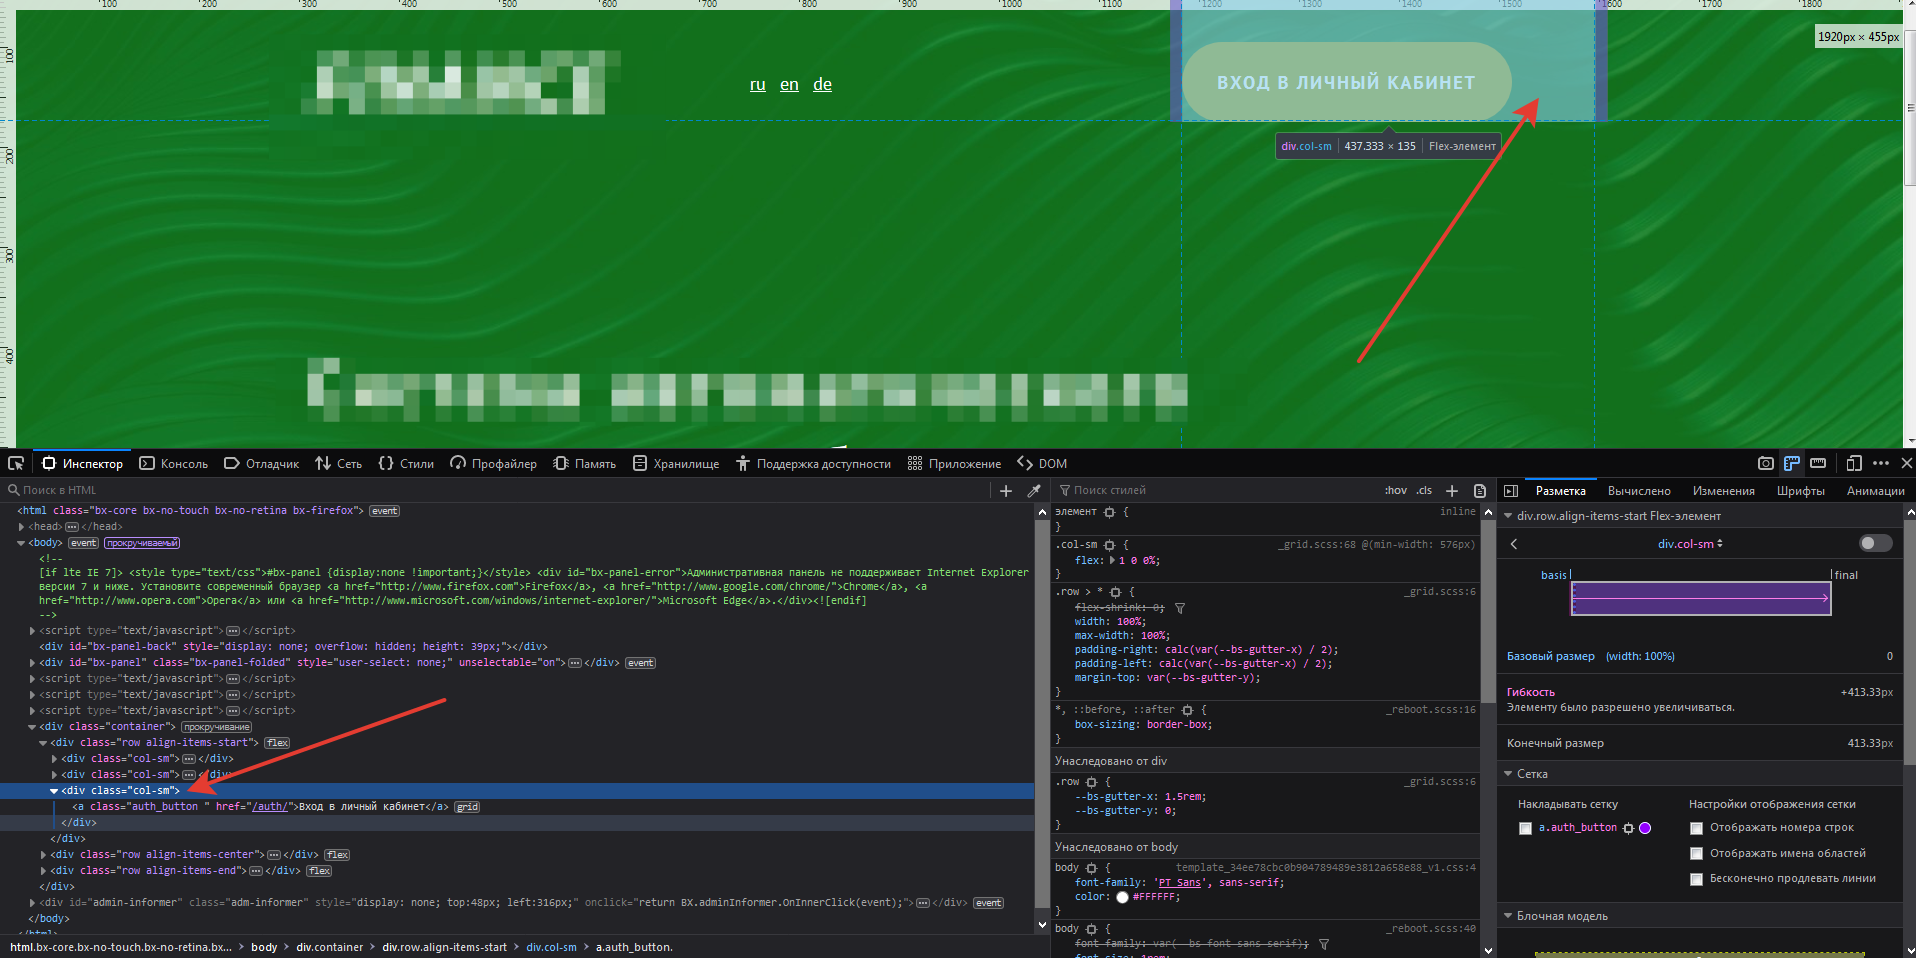Open the div.col-sm flex item selector dropdown
Viewport: 1916px width, 958px height.
coord(1690,544)
